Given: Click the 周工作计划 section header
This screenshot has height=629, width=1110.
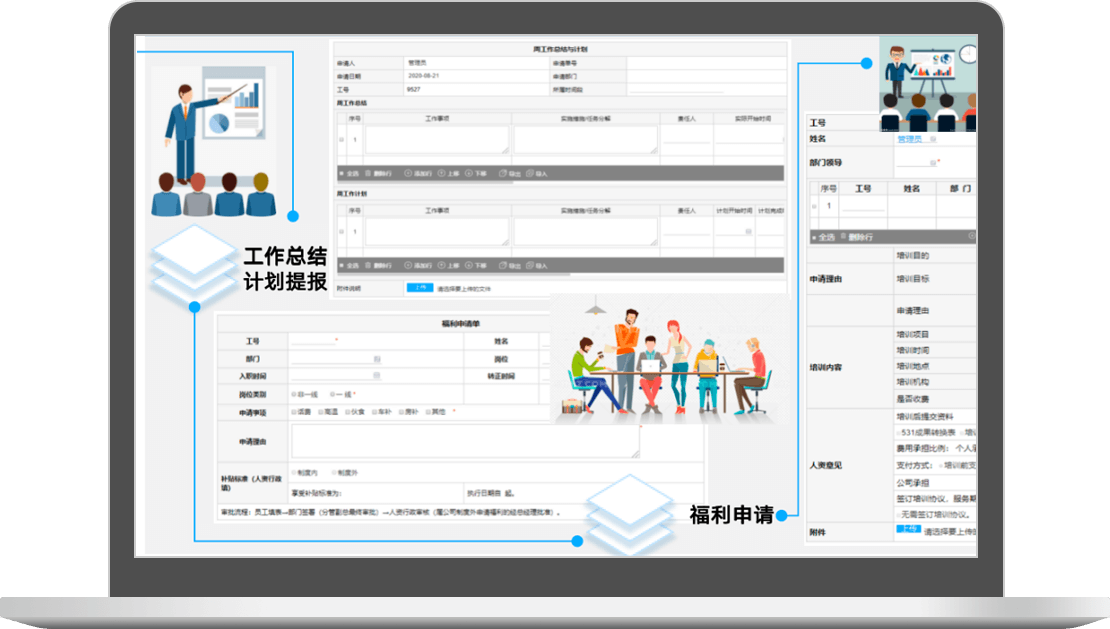Looking at the screenshot, I should pyautogui.click(x=353, y=193).
